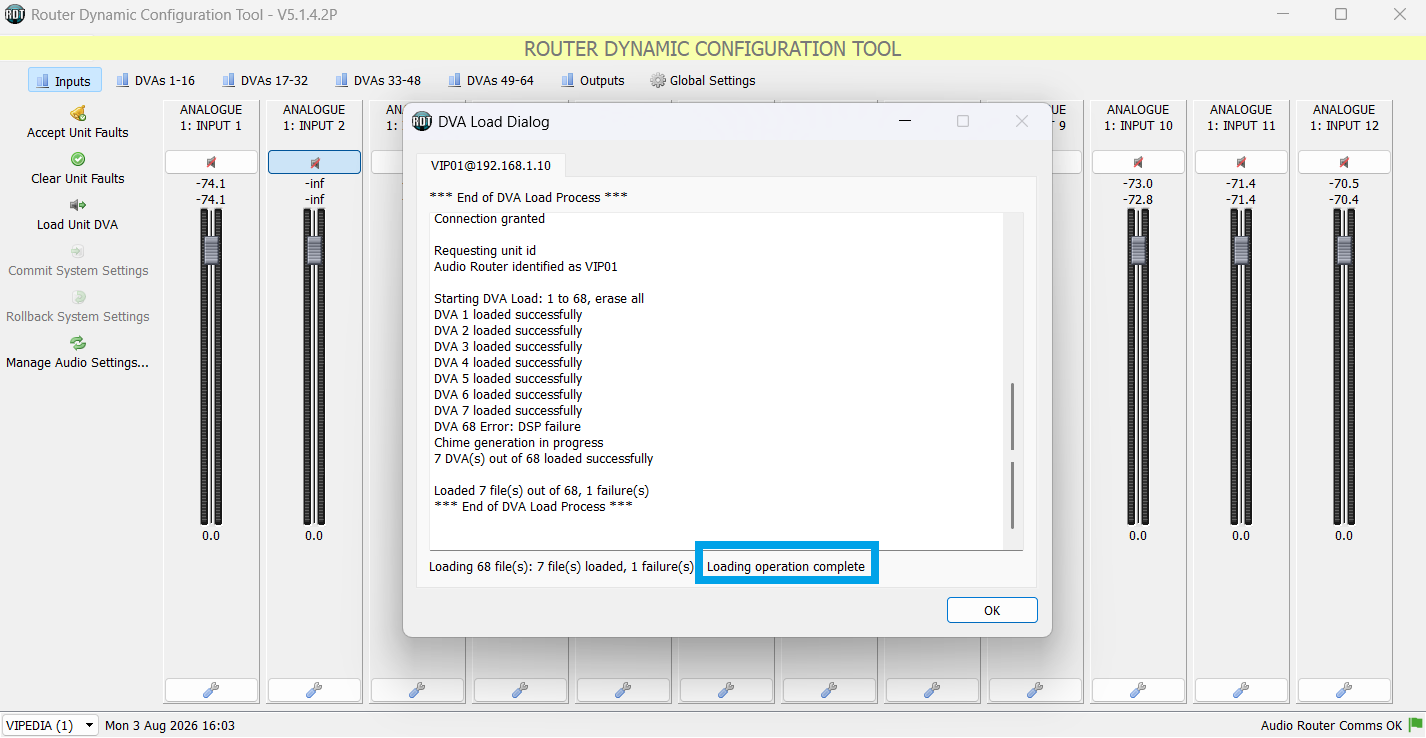Click 'Loaded 7 file(s) out of 68, 1 failure(s)'
This screenshot has height=738, width=1426.
coord(542,491)
